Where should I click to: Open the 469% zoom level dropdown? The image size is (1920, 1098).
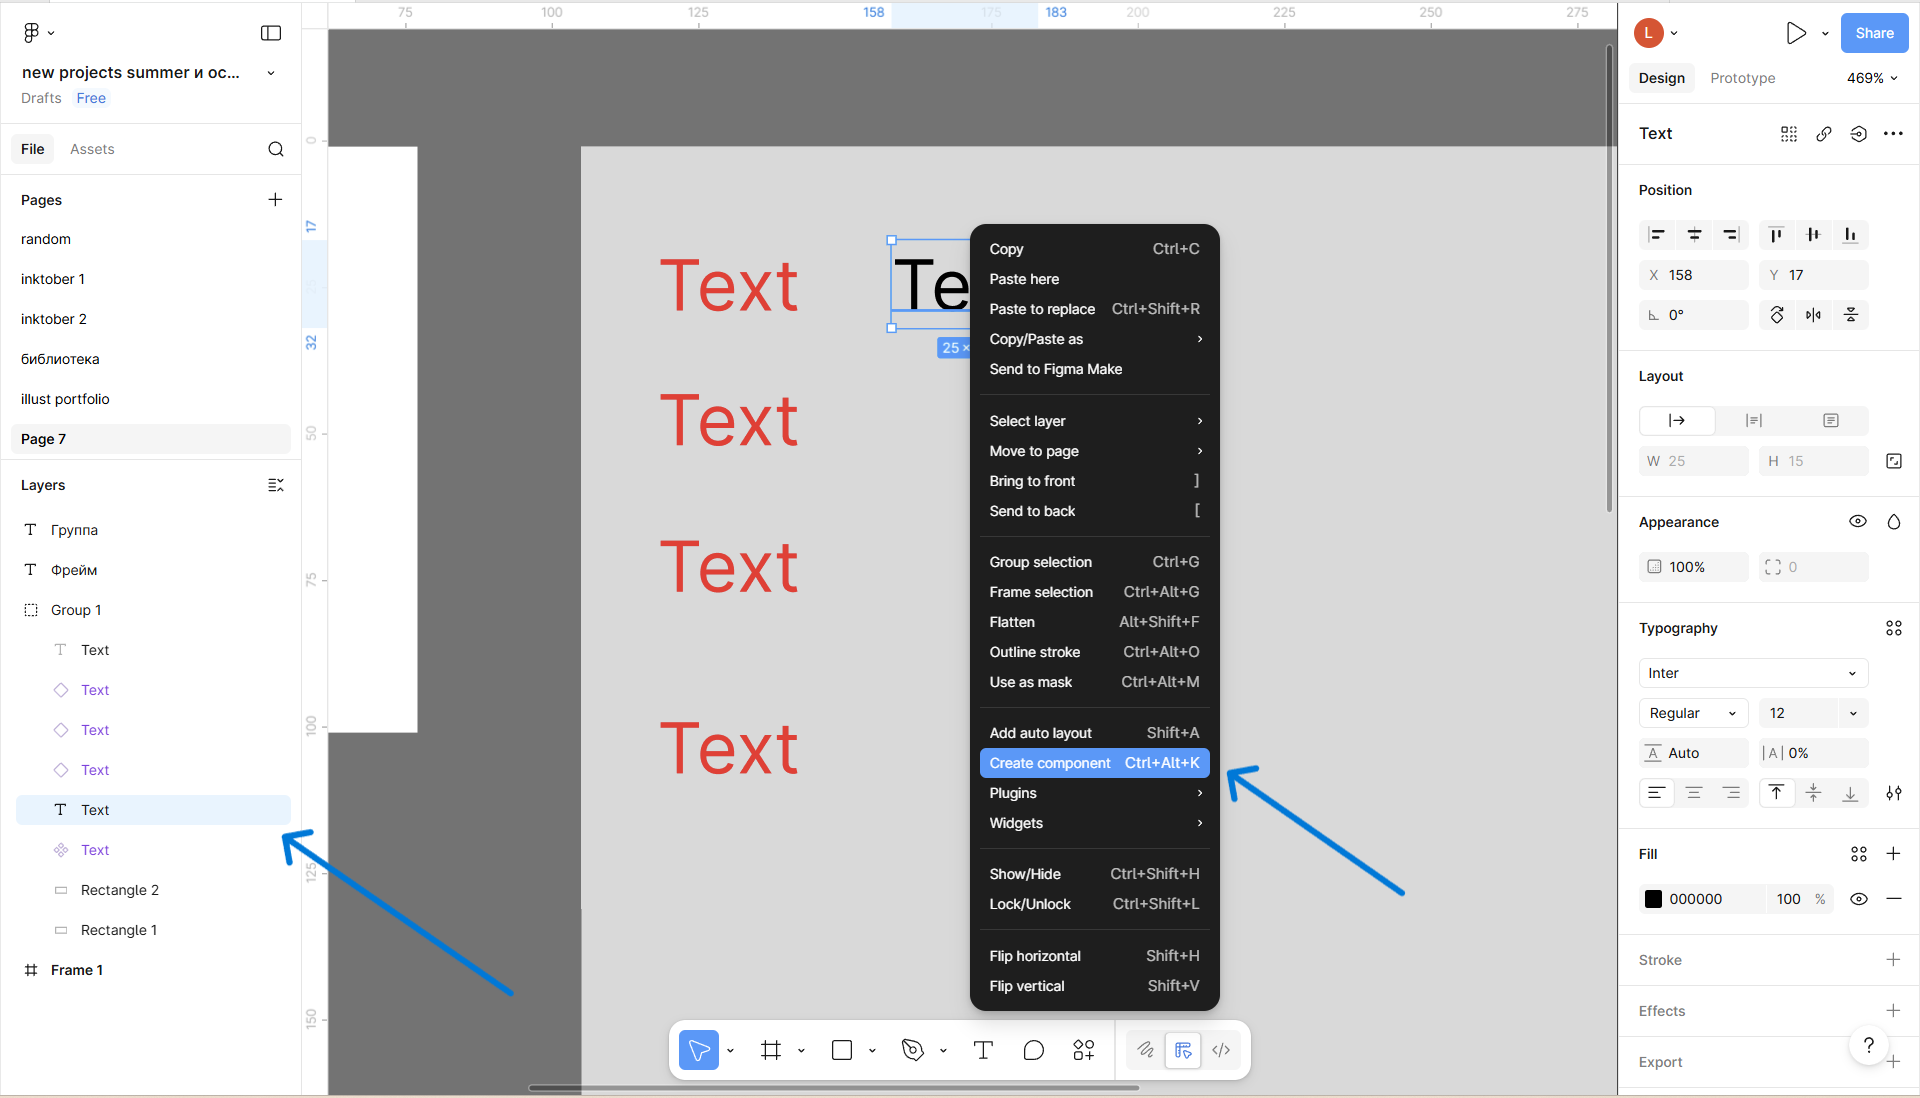pyautogui.click(x=1871, y=78)
